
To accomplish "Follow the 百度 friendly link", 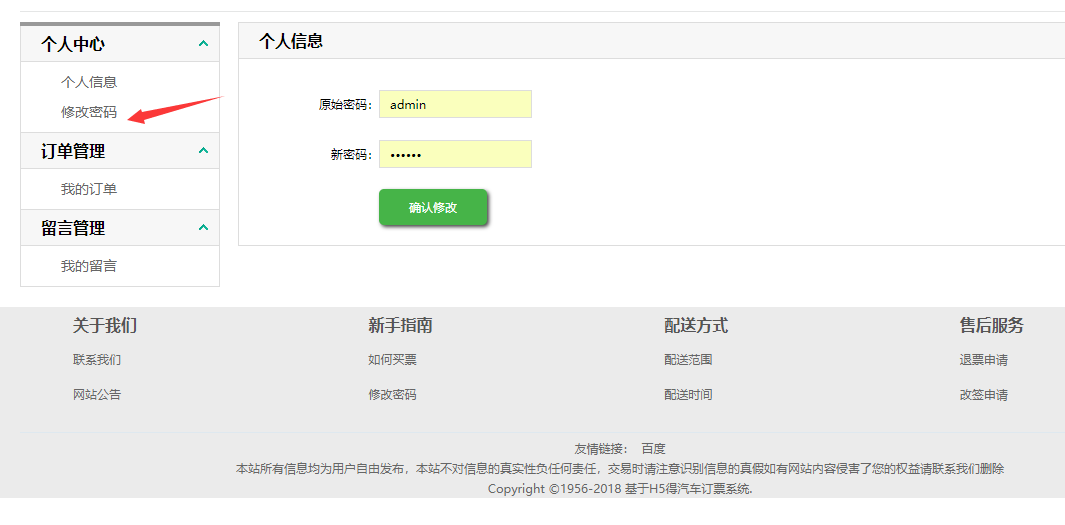I will click(x=653, y=448).
